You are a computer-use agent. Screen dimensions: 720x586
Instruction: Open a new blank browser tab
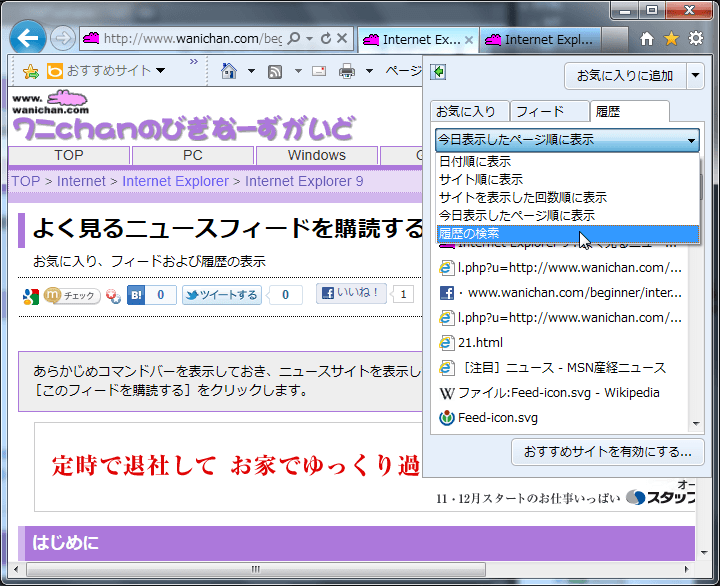point(614,40)
